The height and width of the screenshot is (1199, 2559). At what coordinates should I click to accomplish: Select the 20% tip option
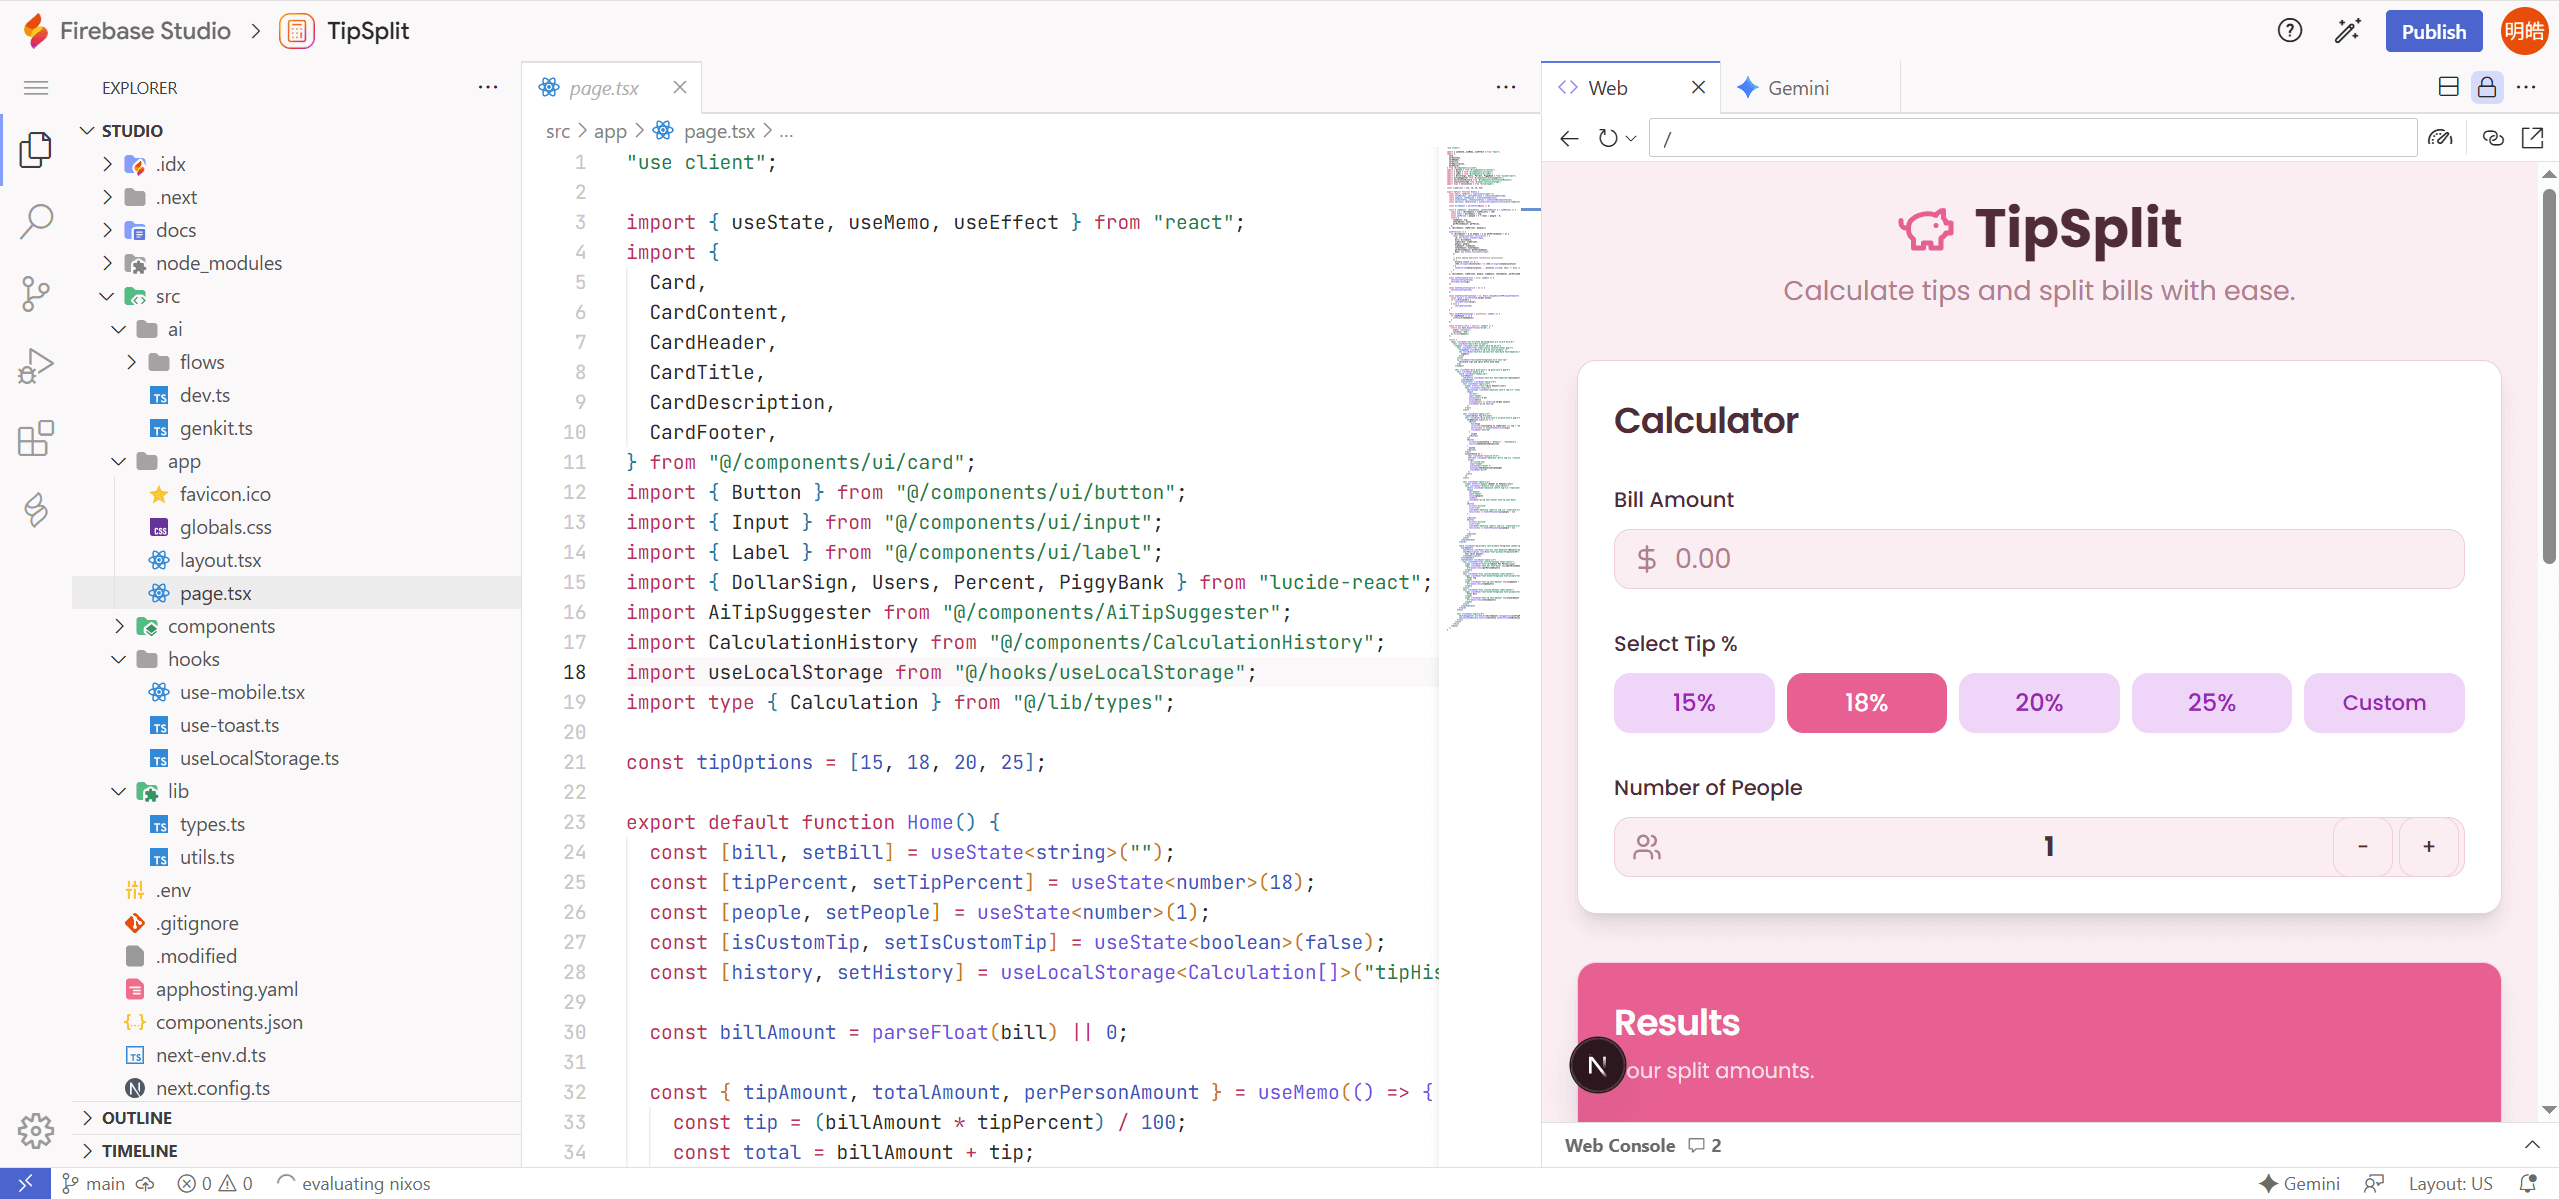[x=2038, y=703]
